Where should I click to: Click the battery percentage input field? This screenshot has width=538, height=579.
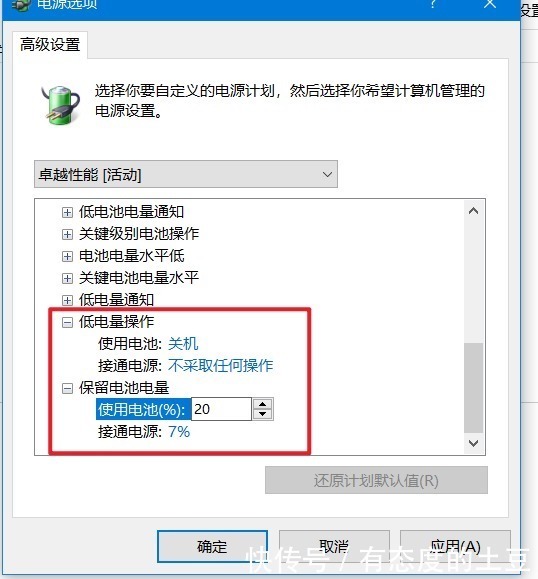pyautogui.click(x=221, y=409)
